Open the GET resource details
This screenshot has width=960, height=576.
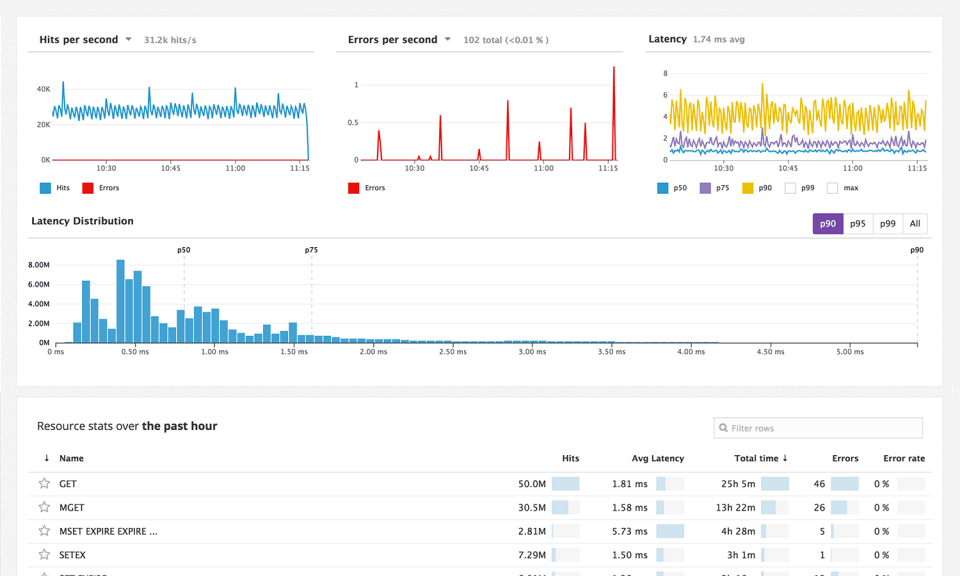coord(69,483)
